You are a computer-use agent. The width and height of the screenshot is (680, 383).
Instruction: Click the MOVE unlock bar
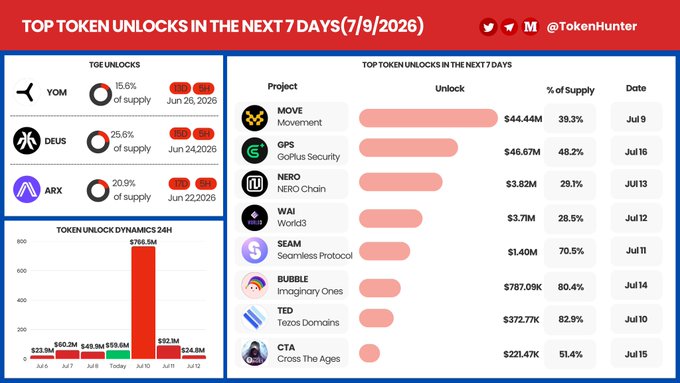coord(428,118)
